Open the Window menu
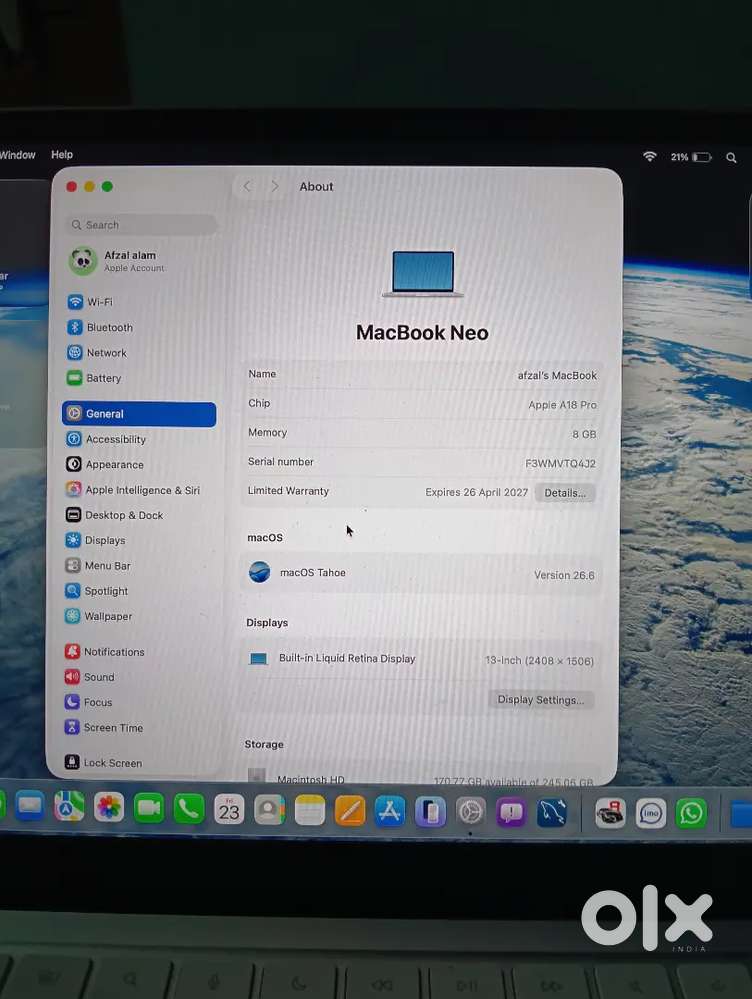Screen dimensions: 752x999 (x=17, y=155)
